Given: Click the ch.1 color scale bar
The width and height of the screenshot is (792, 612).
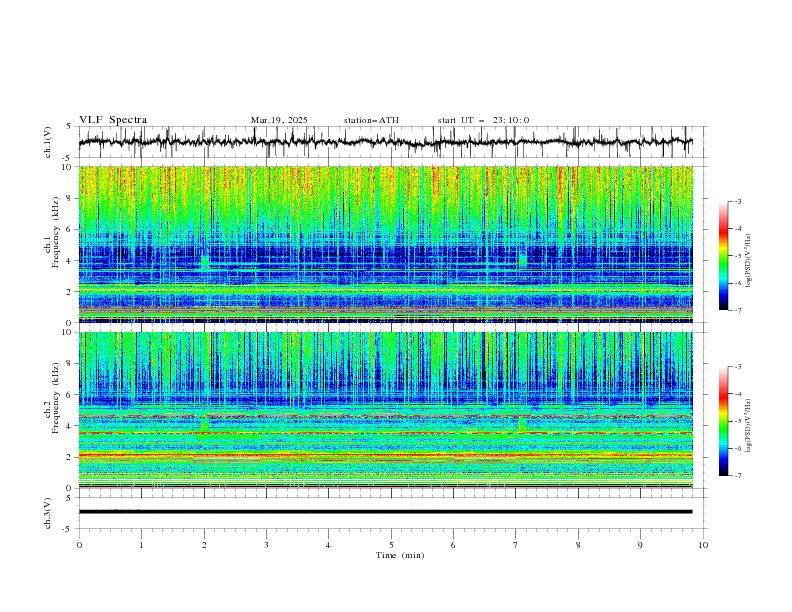Looking at the screenshot, I should [x=723, y=256].
